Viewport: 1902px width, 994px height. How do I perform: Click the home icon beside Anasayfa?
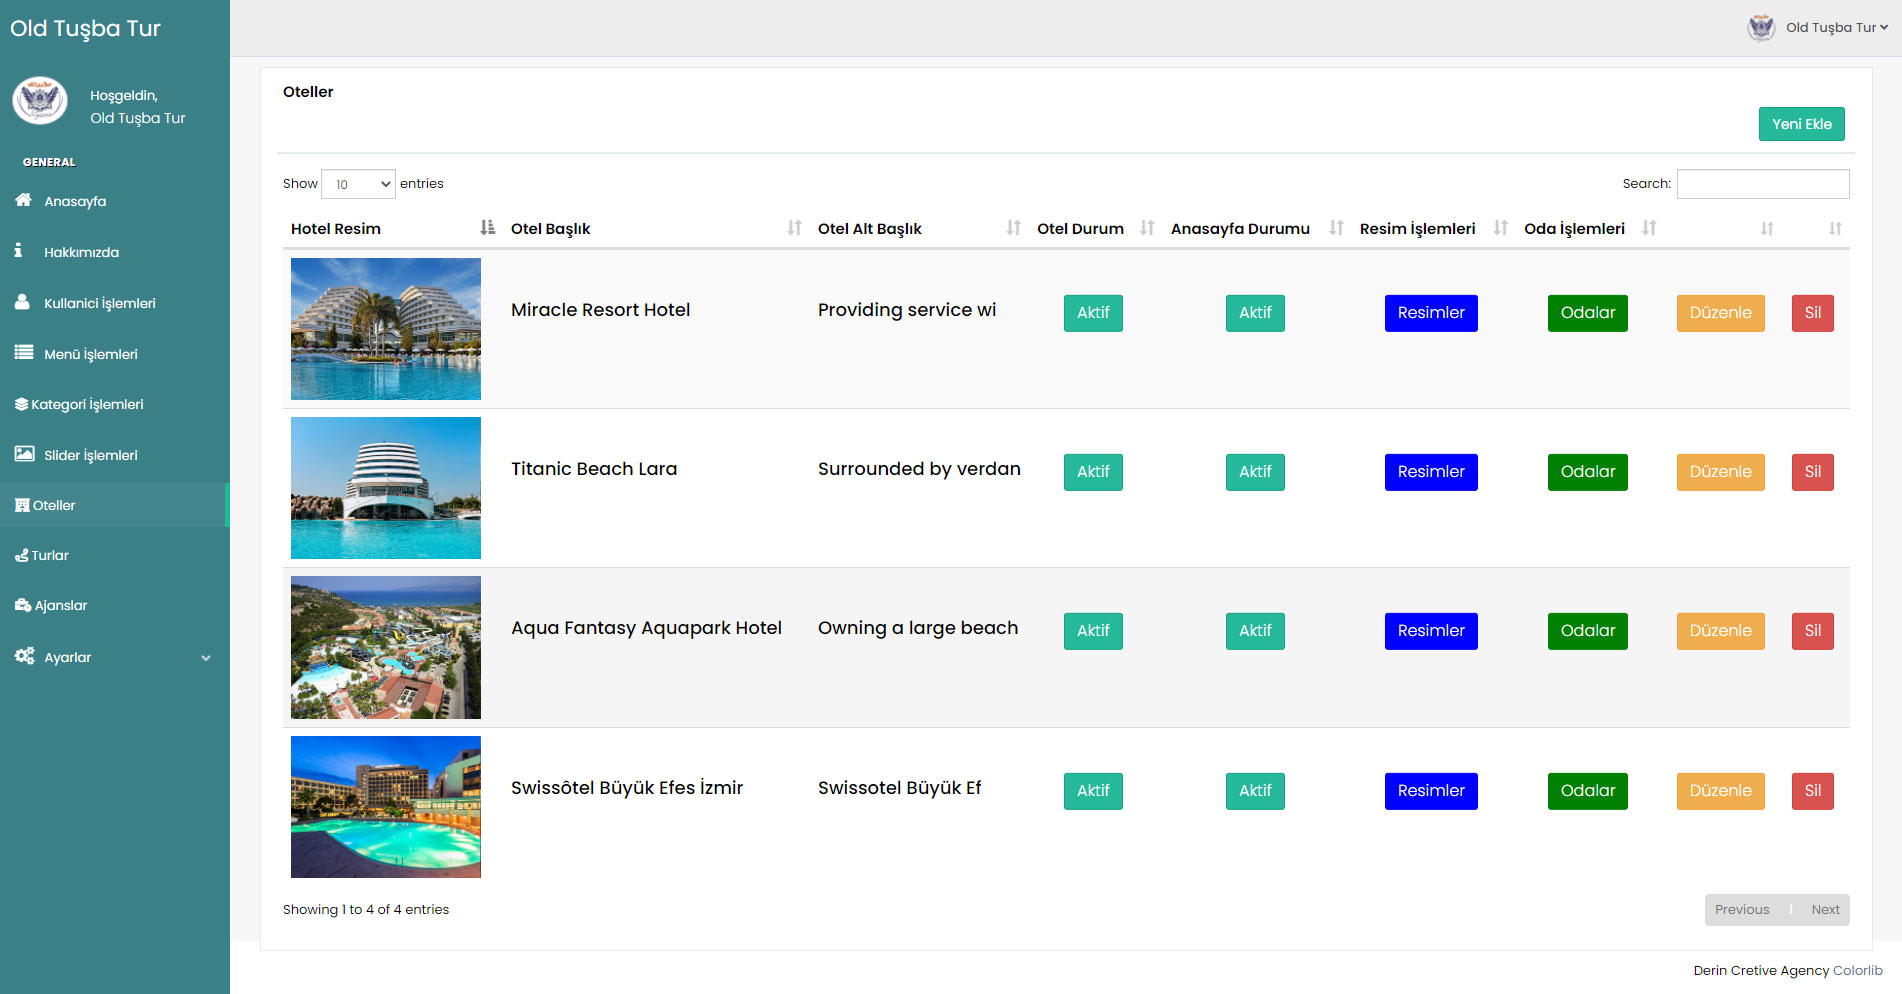pyautogui.click(x=24, y=200)
